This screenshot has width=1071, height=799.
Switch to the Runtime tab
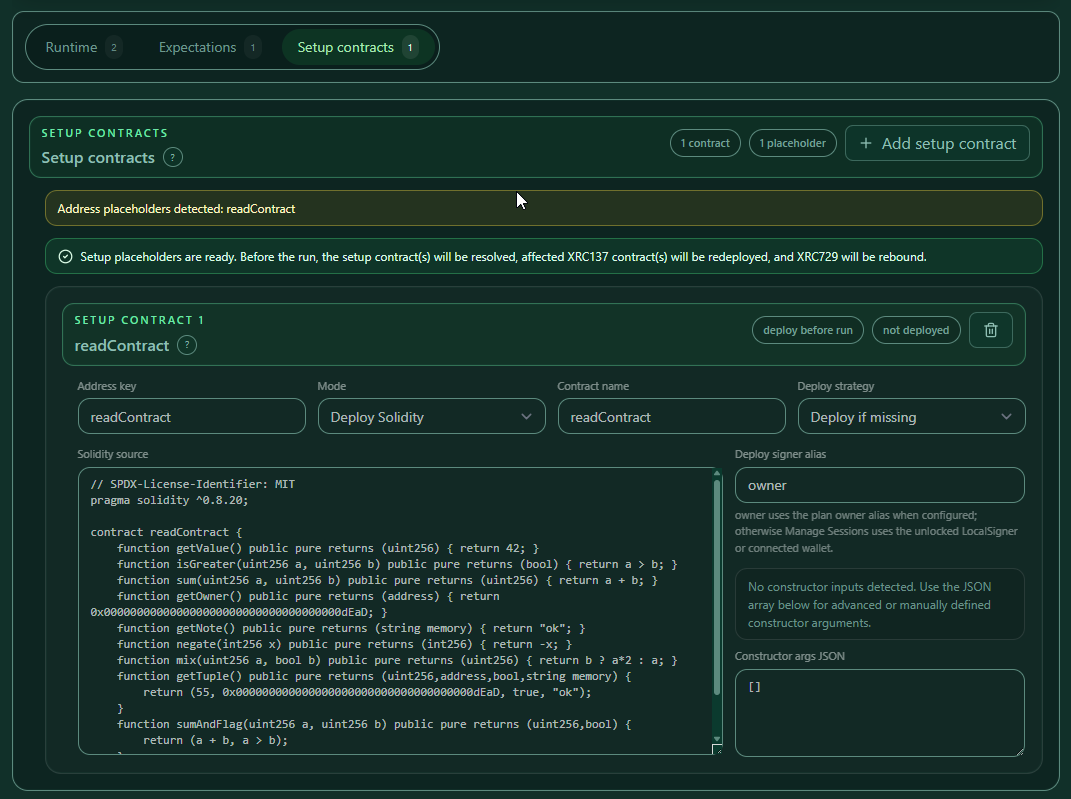[83, 47]
